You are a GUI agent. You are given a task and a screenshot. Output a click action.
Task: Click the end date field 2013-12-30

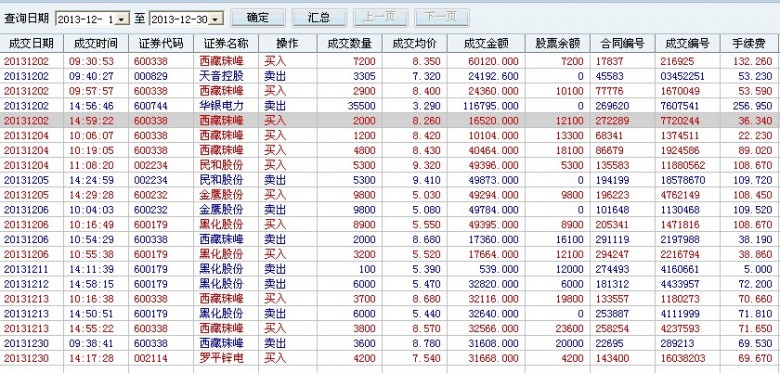[x=179, y=19]
